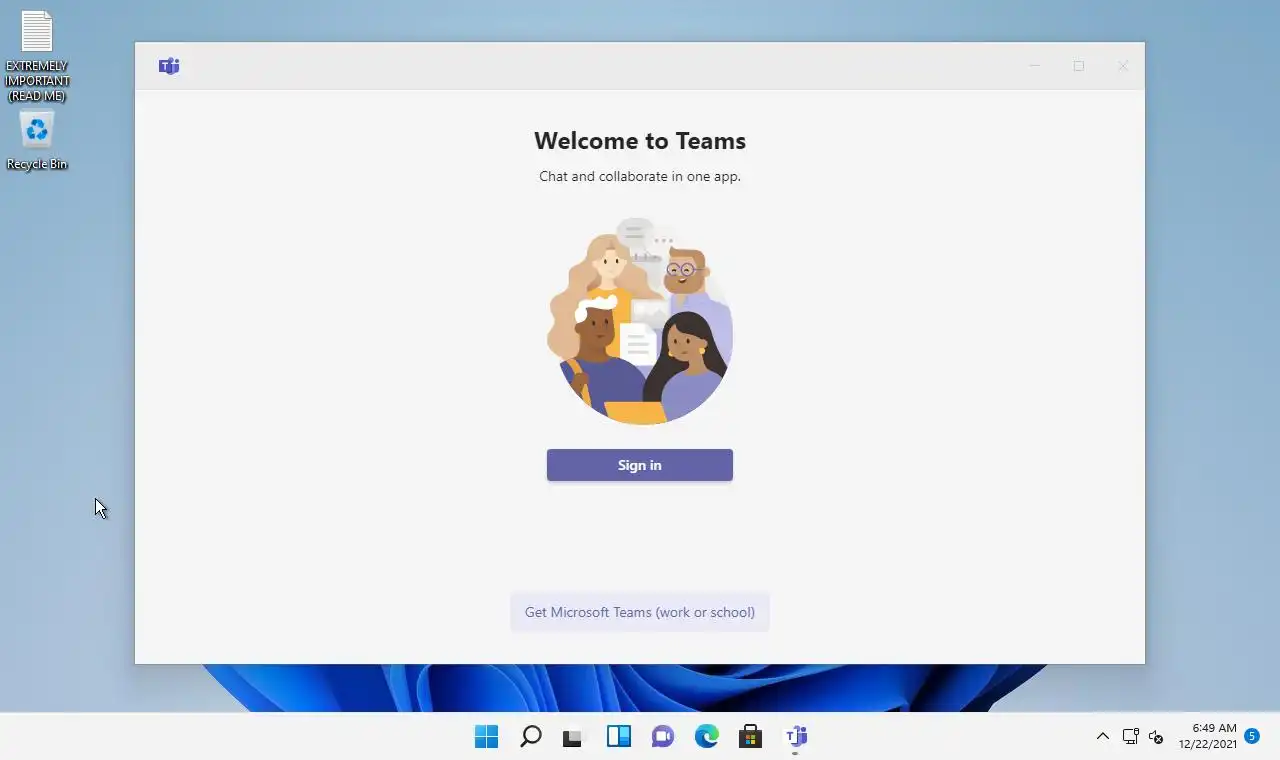This screenshot has height=760, width=1280.
Task: Open the Widgets panel
Action: pos(619,737)
